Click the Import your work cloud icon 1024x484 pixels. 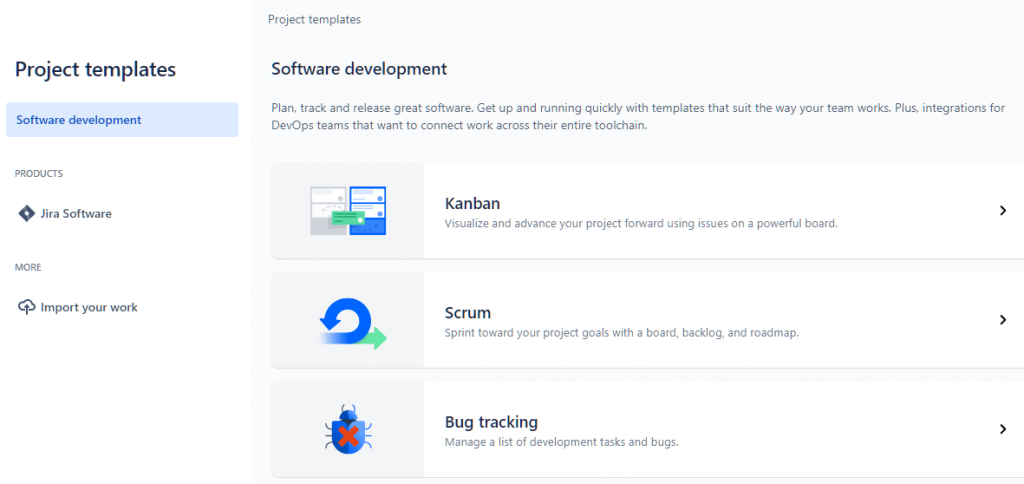(x=26, y=307)
